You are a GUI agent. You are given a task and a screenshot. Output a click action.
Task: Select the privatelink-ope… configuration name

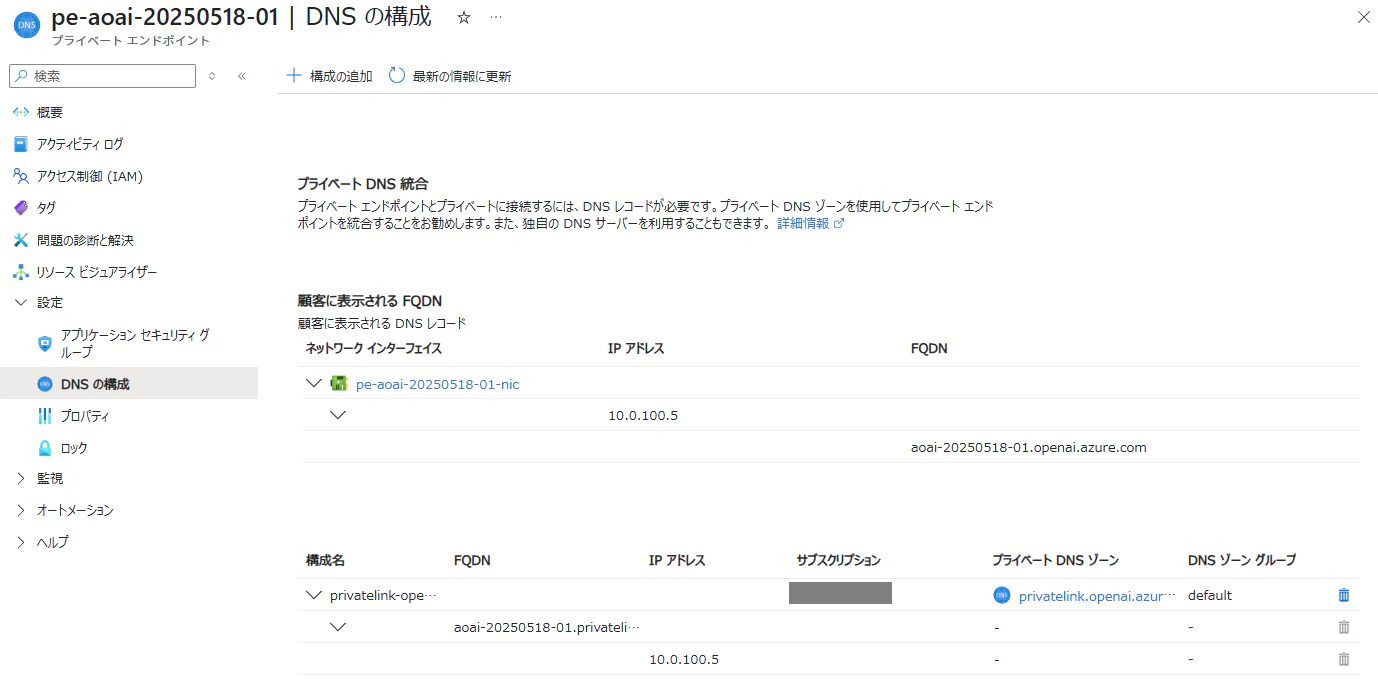pos(384,595)
